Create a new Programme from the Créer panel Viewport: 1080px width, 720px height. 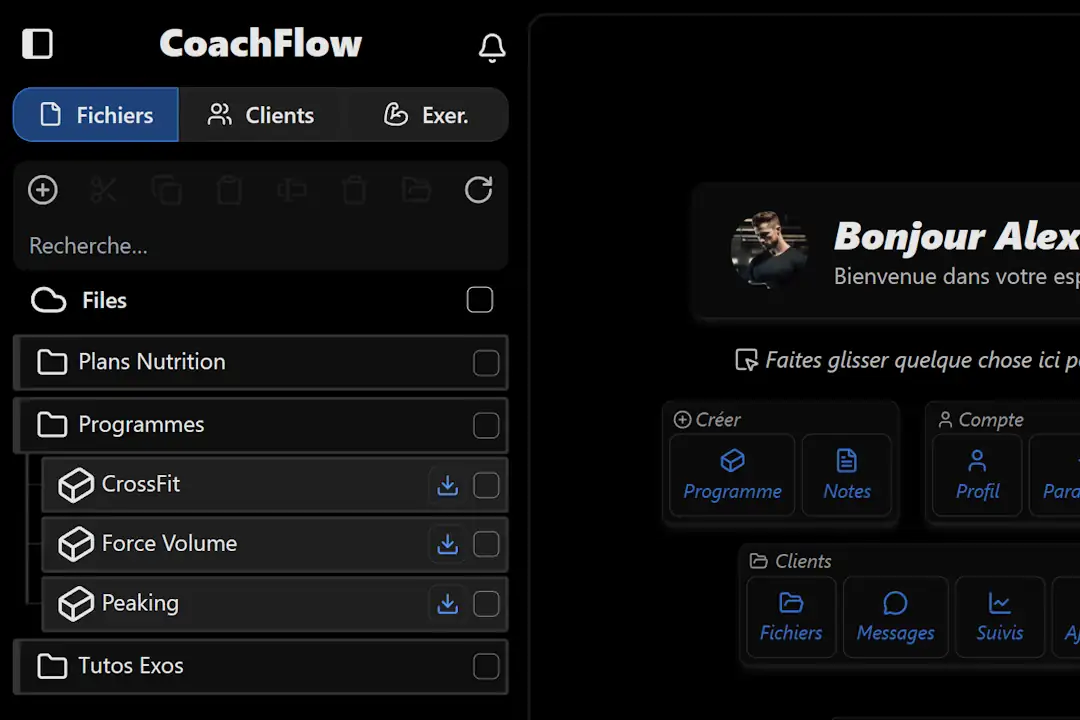(x=732, y=474)
